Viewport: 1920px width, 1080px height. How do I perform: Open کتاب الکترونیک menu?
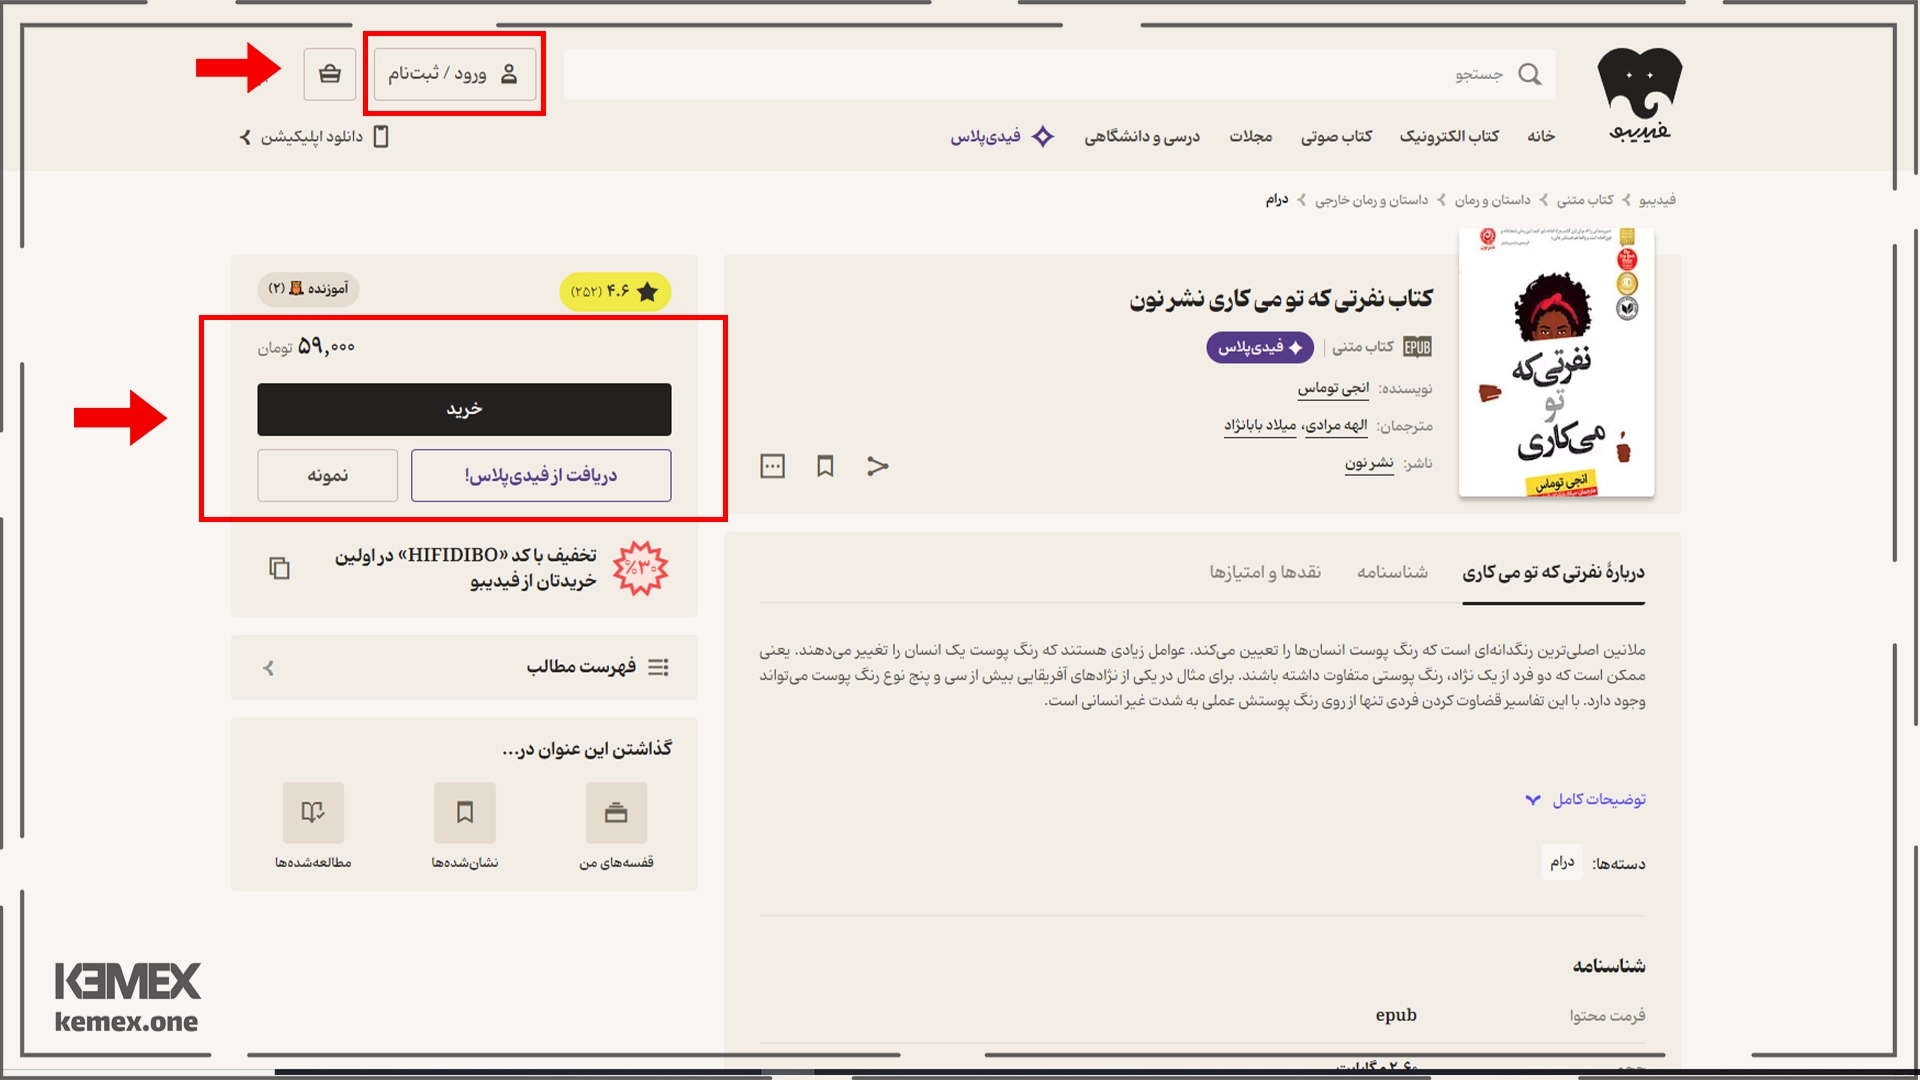(x=1449, y=136)
